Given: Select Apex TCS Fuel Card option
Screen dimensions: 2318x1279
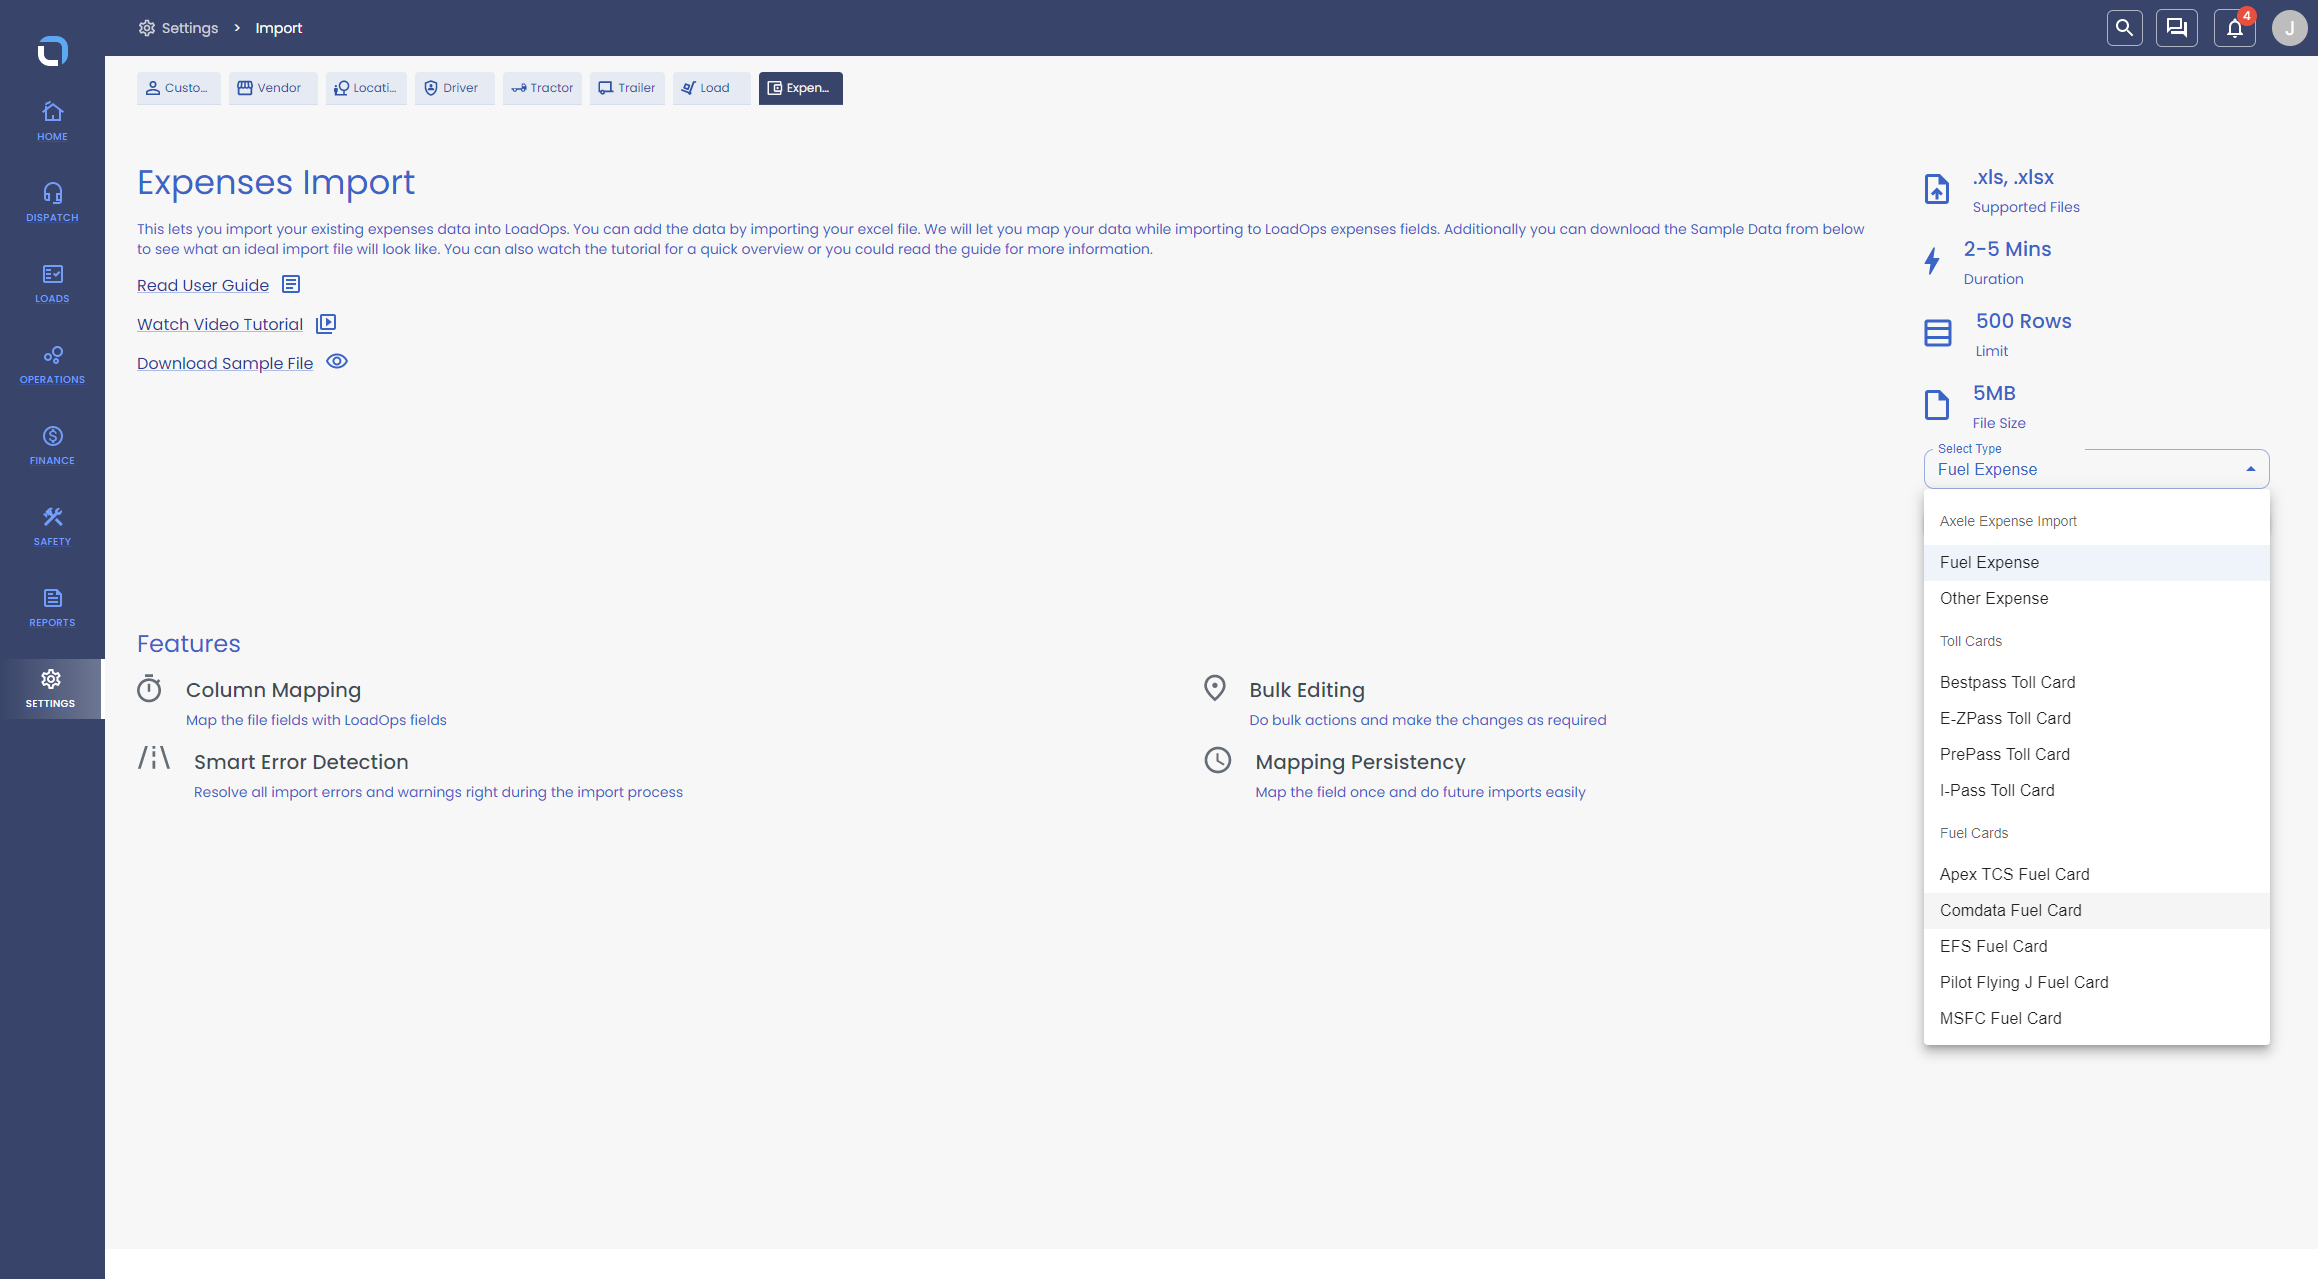Looking at the screenshot, I should (2097, 874).
